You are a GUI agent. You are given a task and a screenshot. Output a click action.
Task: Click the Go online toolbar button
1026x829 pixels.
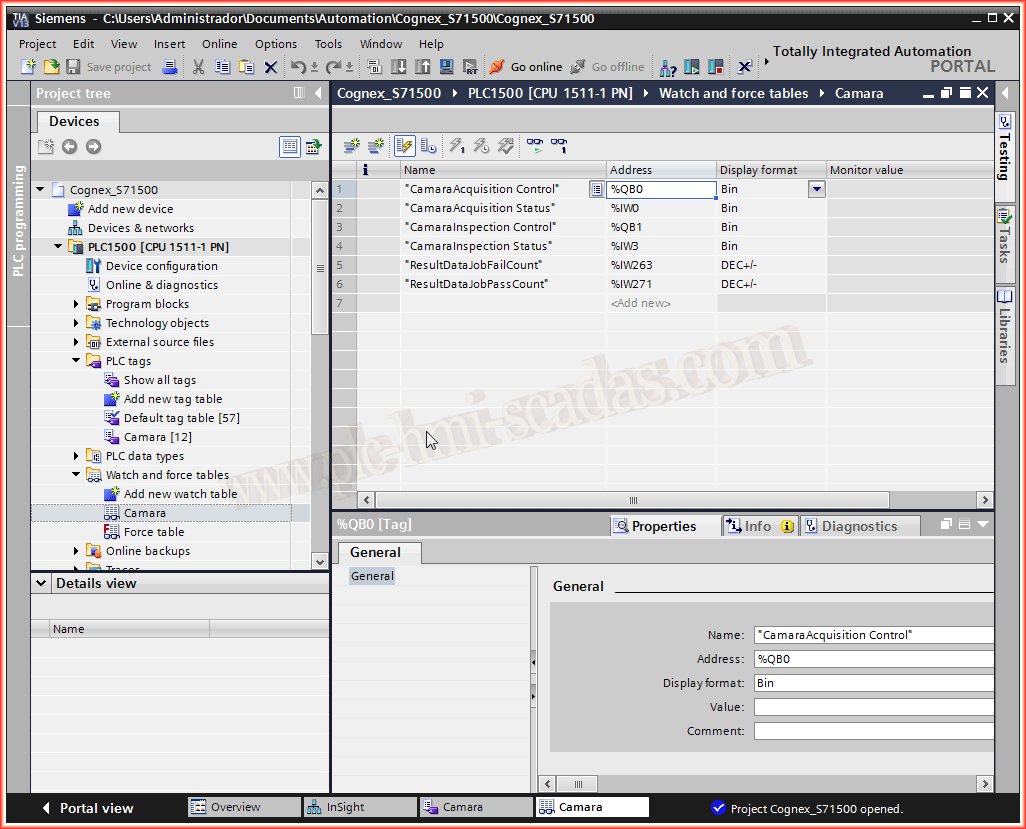(526, 67)
